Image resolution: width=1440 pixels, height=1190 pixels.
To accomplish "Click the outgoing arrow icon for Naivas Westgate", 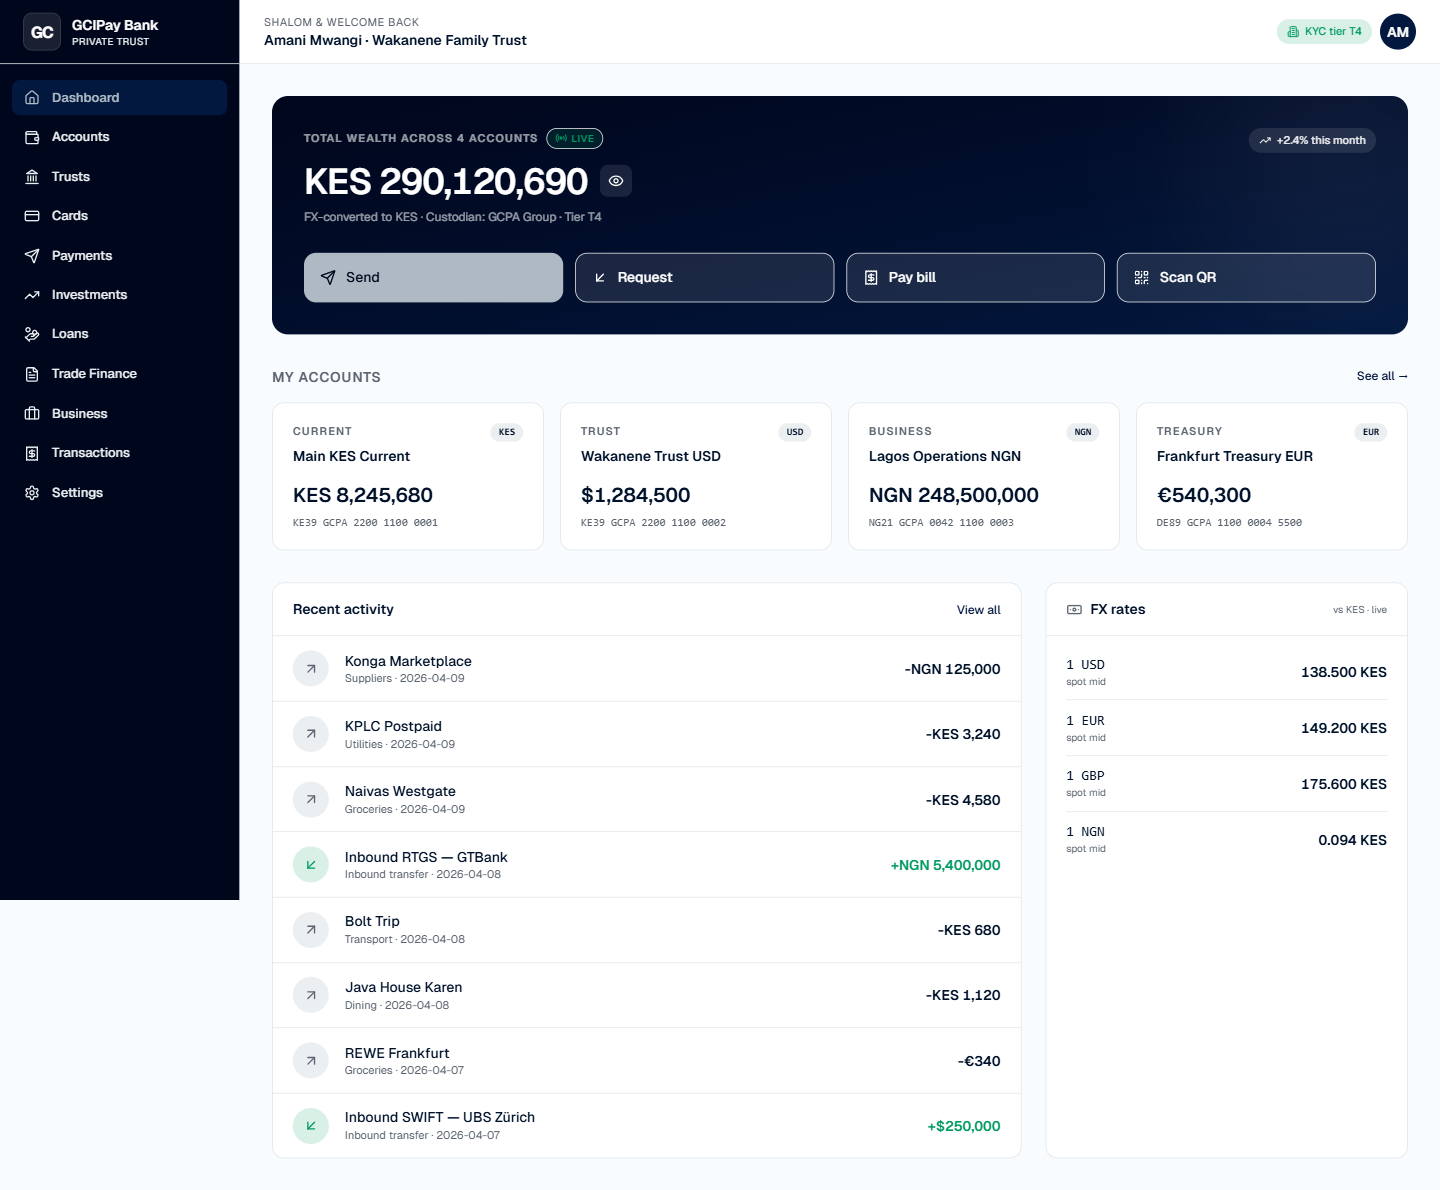I will [x=311, y=800].
